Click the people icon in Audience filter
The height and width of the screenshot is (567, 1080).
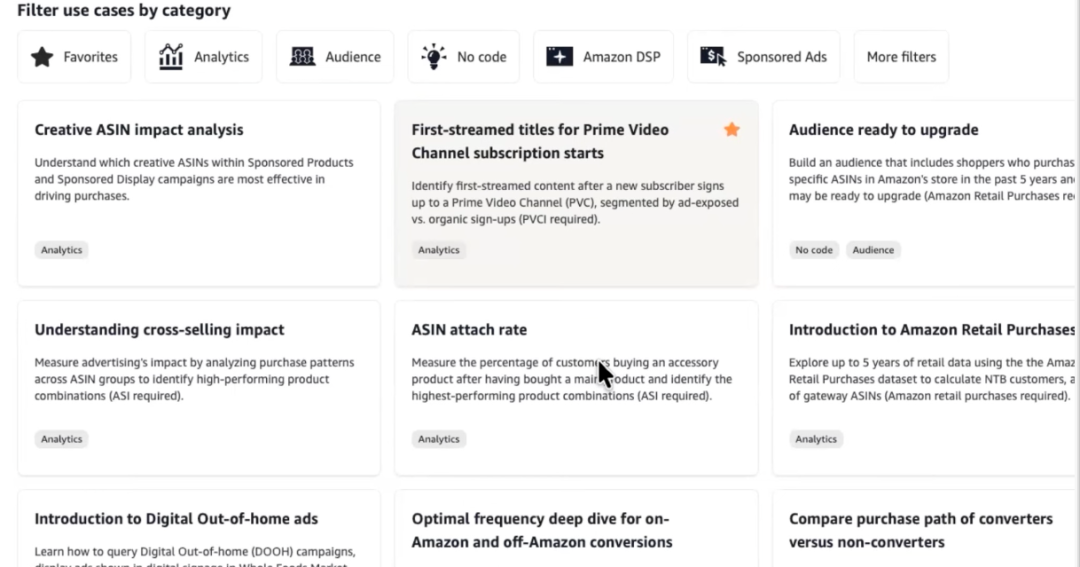302,57
